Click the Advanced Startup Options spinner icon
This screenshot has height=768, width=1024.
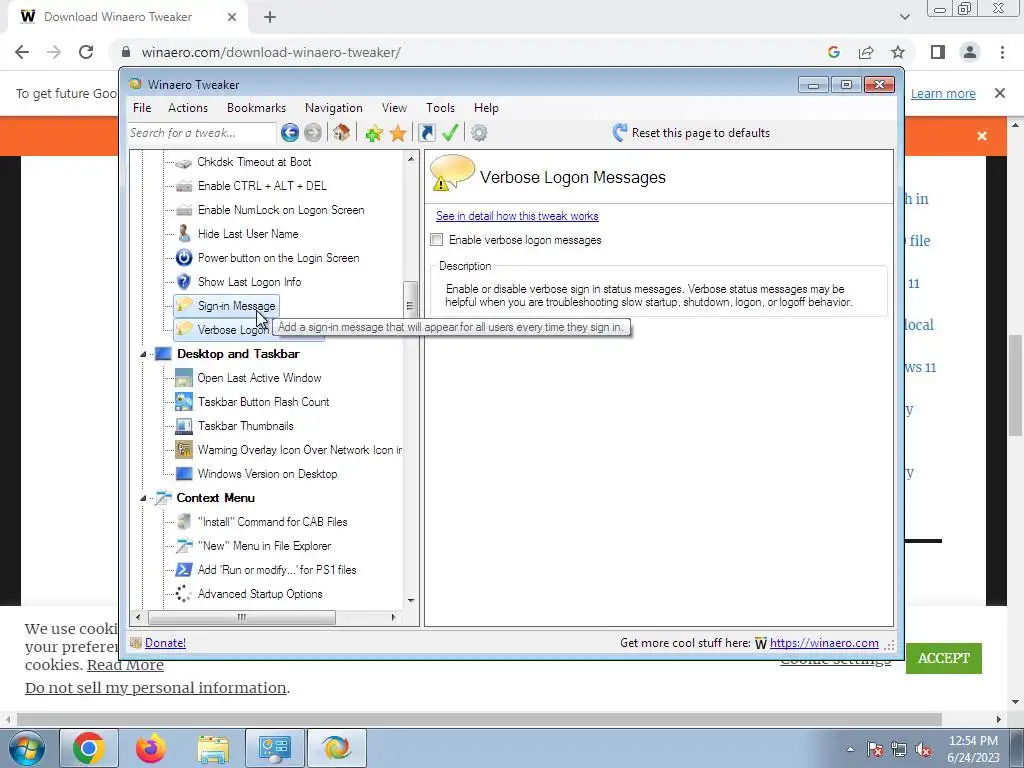click(184, 594)
